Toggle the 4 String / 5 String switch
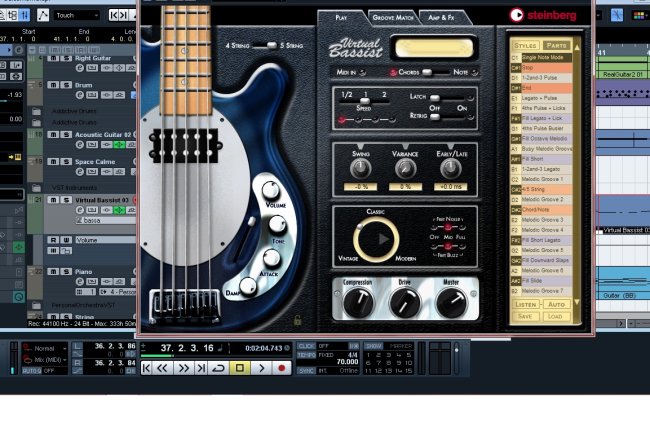650x433 pixels. pos(265,46)
